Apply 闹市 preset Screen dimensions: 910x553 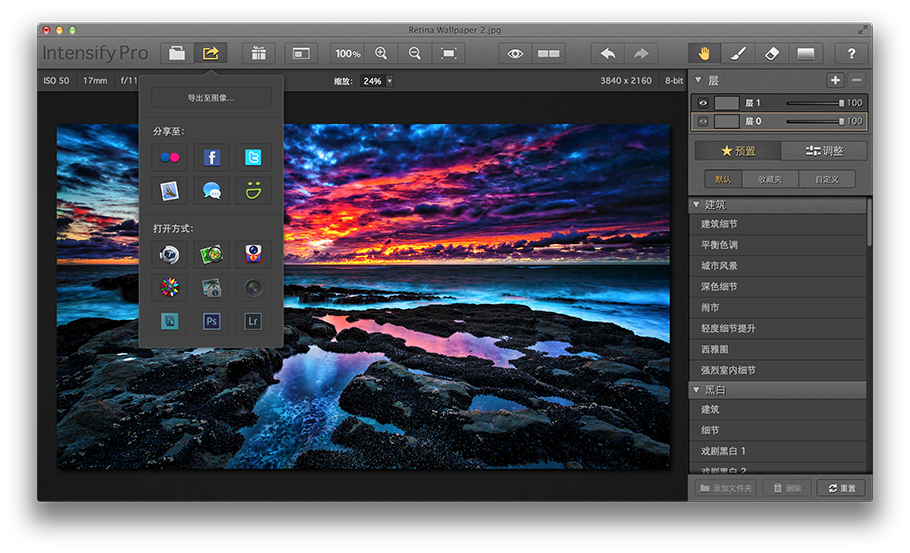click(778, 308)
